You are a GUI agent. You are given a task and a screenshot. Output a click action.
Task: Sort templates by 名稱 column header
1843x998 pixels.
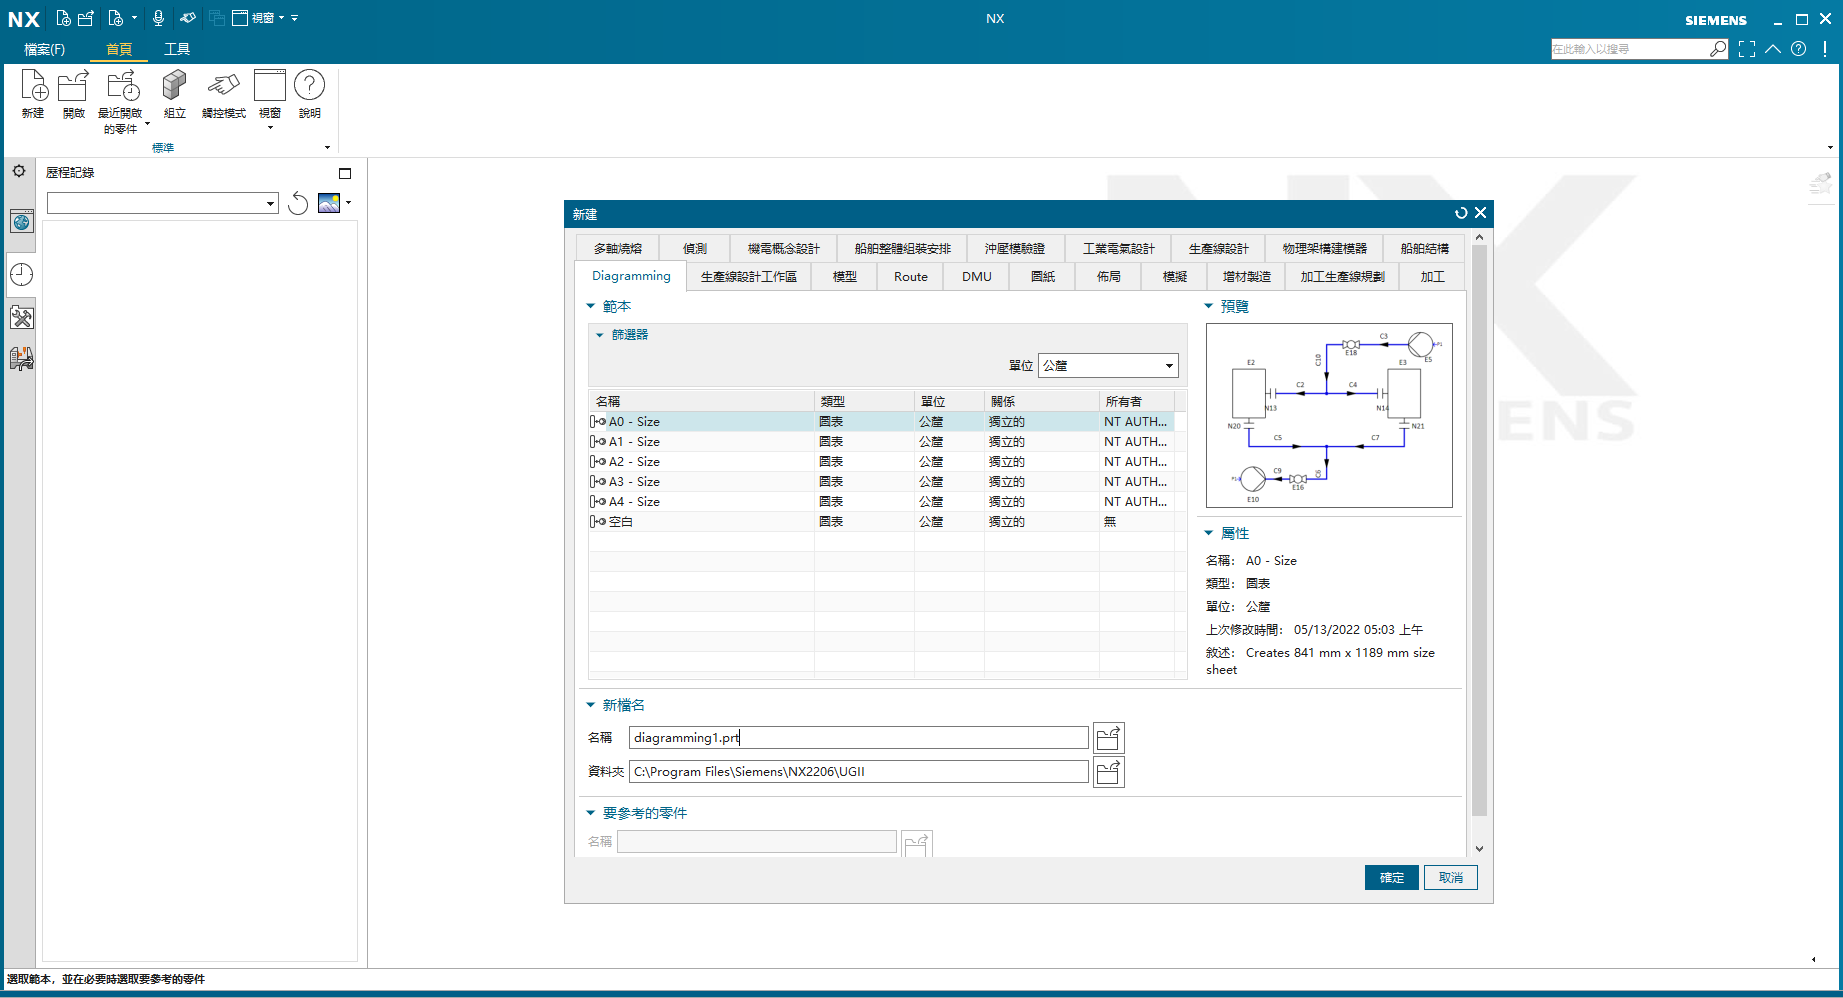point(702,401)
